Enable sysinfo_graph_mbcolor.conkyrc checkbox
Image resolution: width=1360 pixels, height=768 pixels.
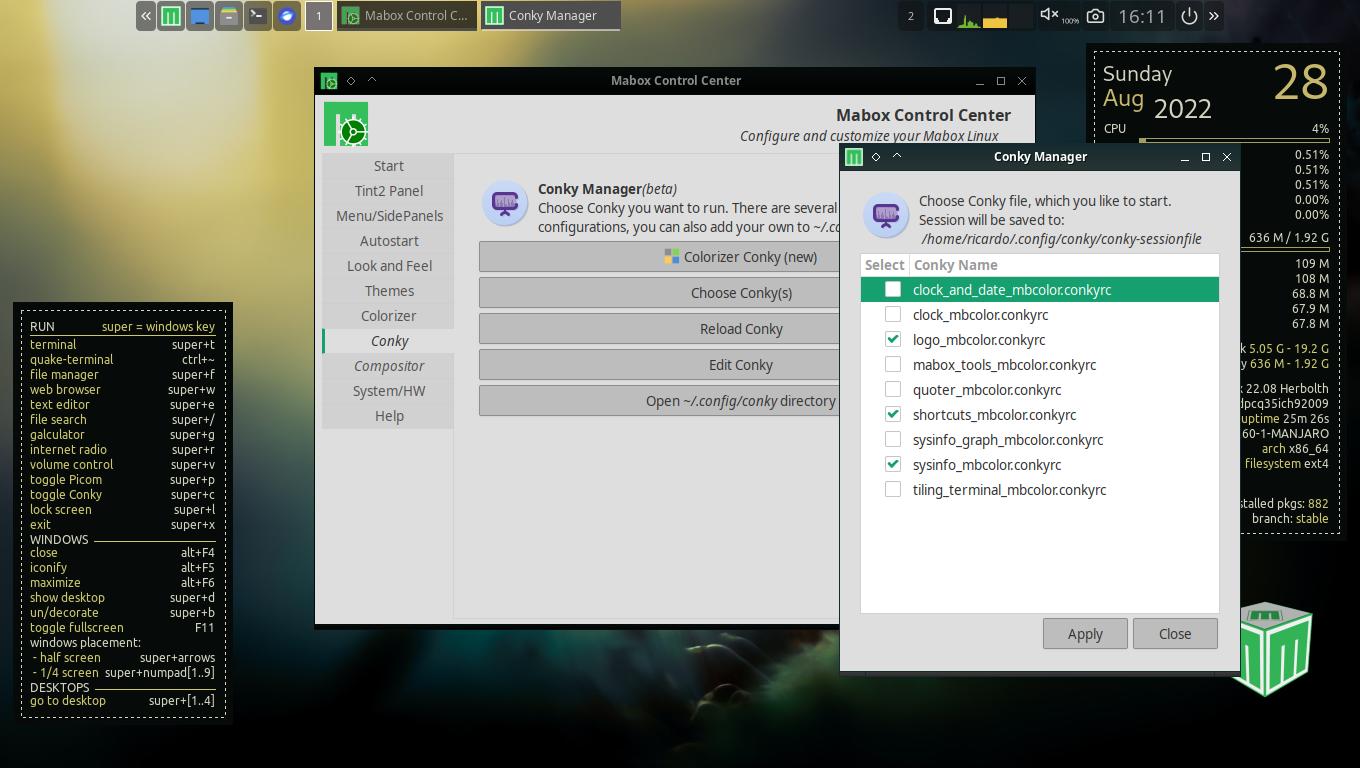[x=893, y=439]
